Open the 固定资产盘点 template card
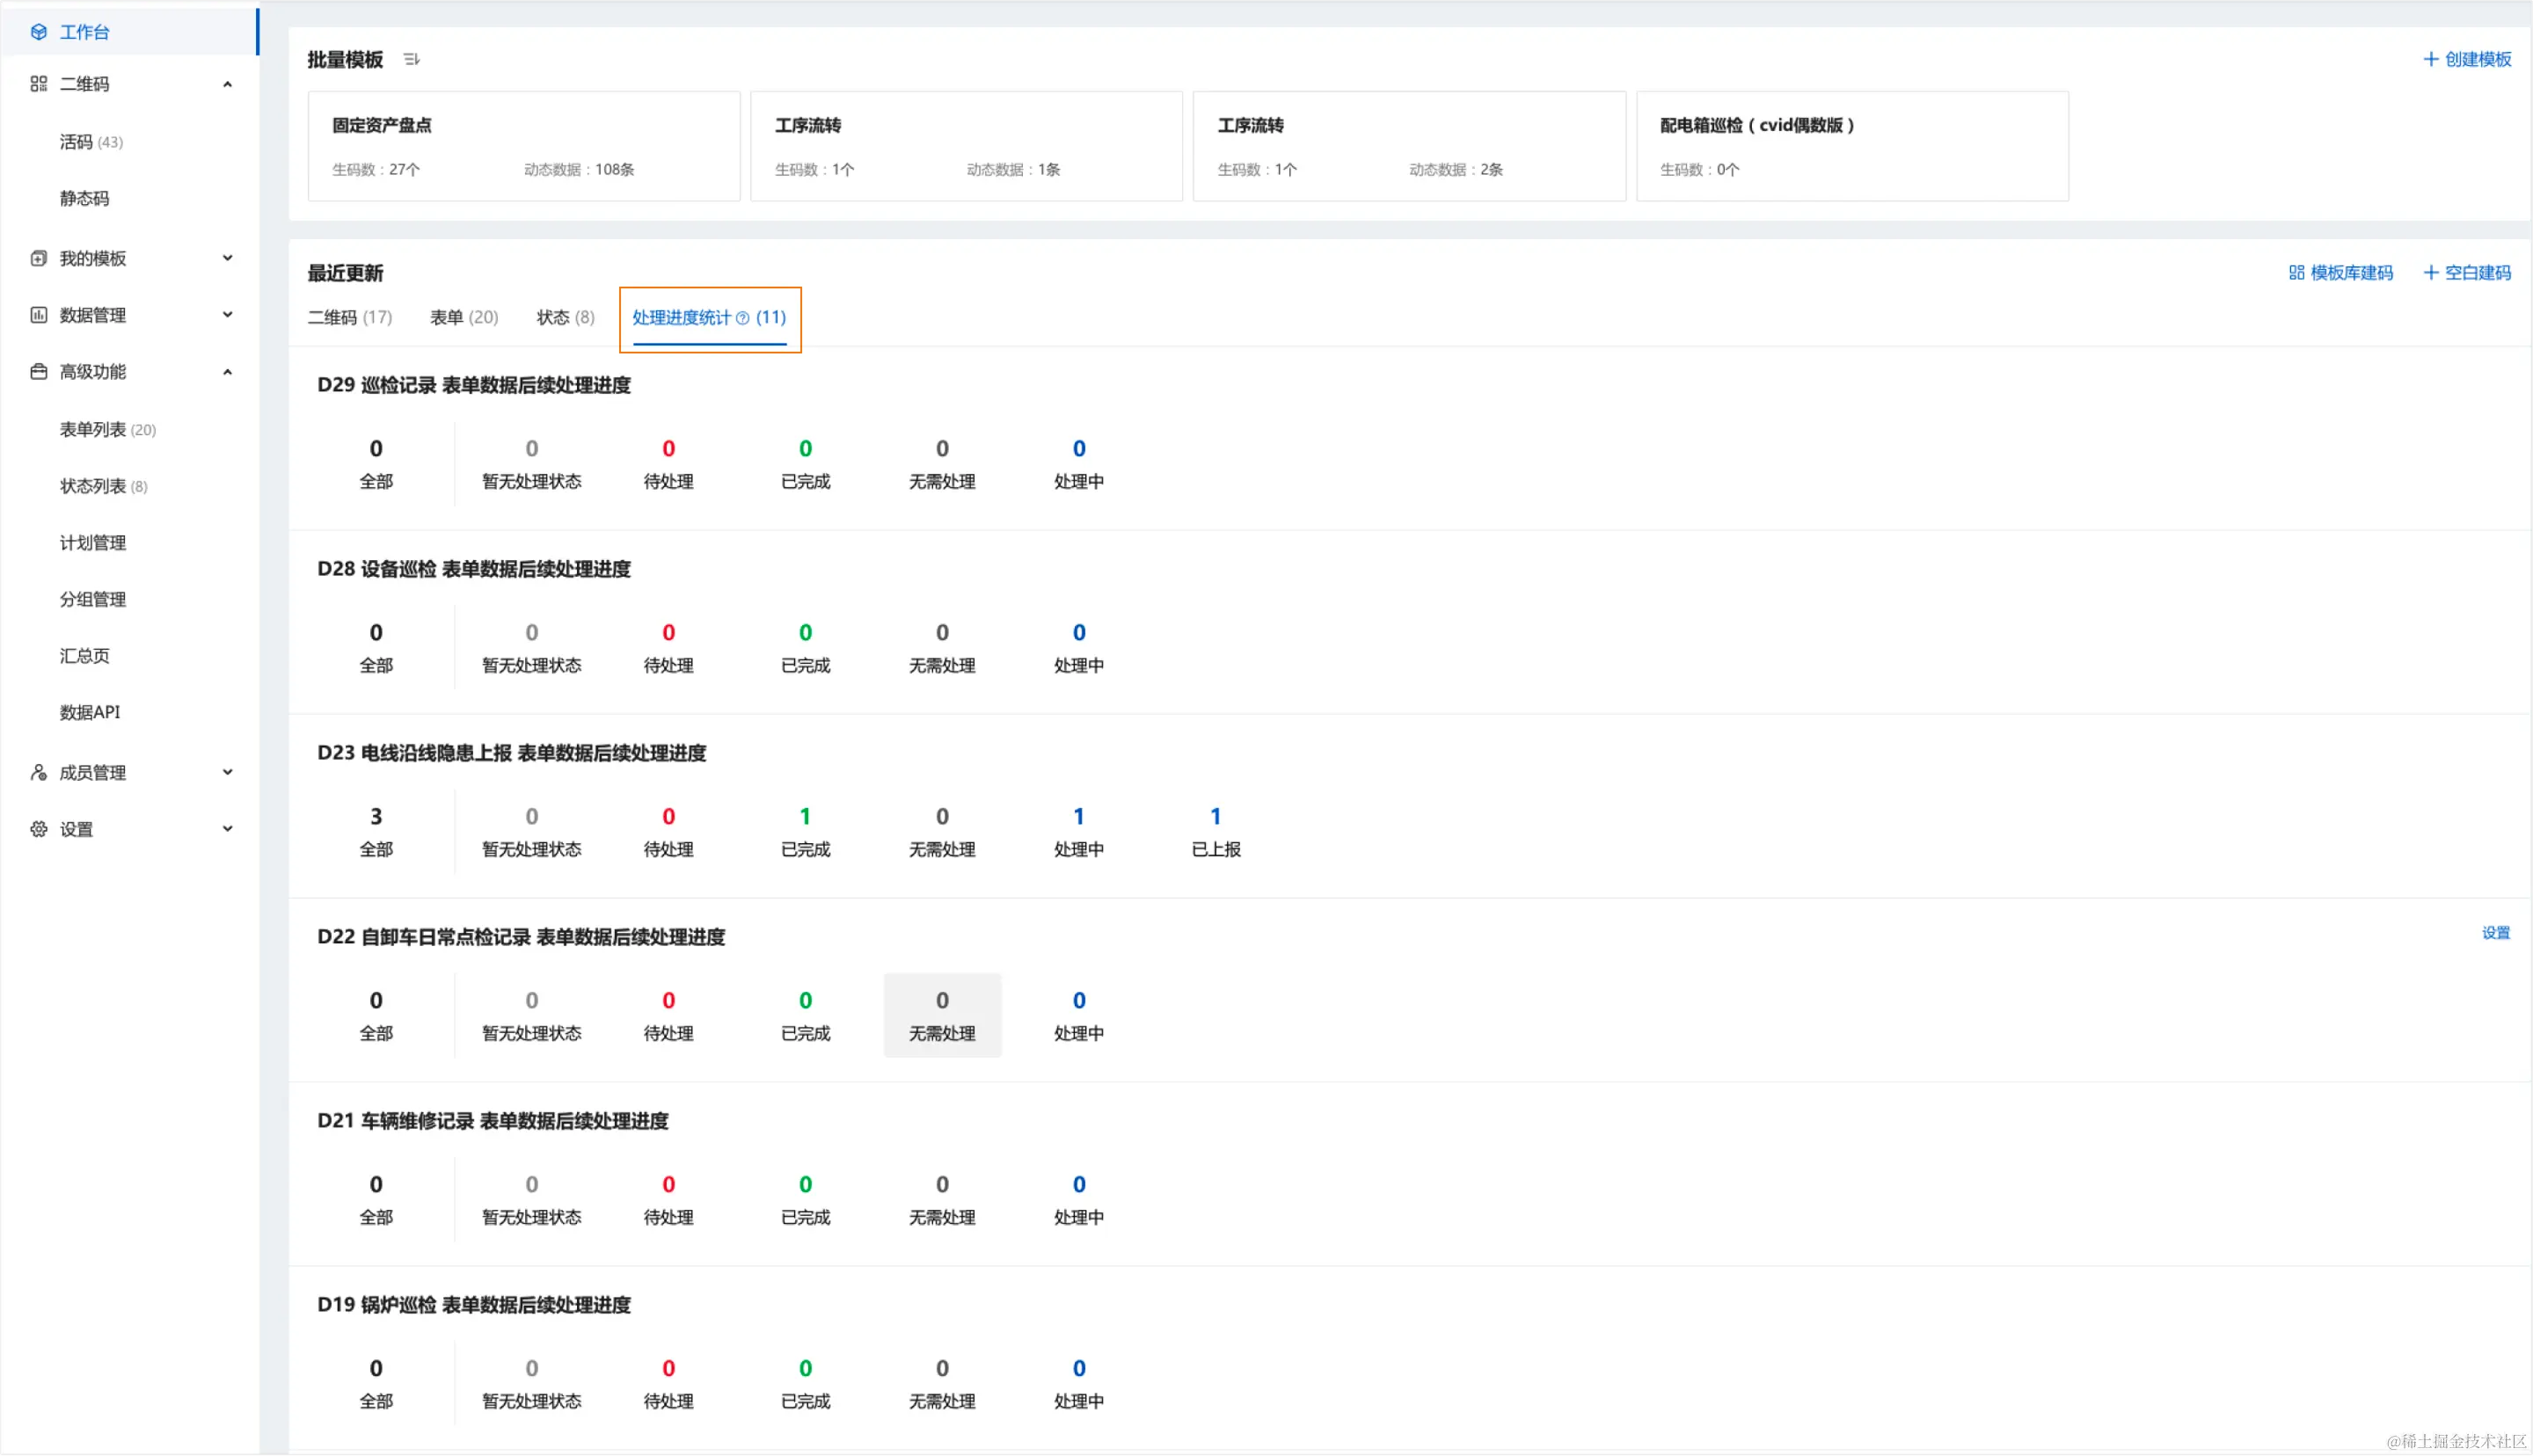Image resolution: width=2533 pixels, height=1456 pixels. tap(524, 146)
